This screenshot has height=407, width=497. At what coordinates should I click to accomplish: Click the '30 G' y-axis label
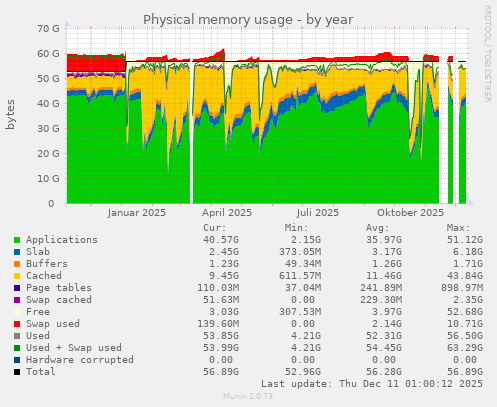click(49, 129)
